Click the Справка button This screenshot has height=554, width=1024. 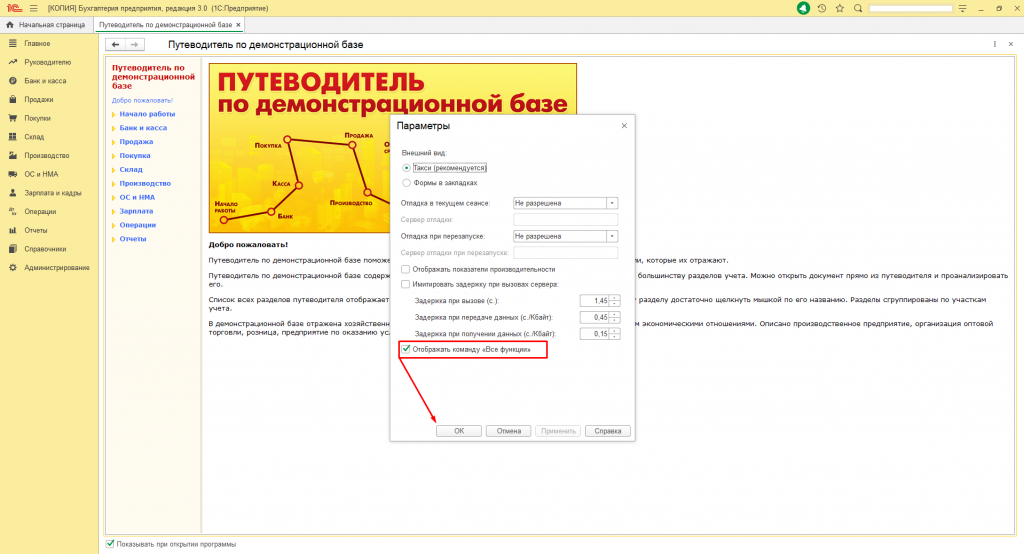(x=608, y=431)
